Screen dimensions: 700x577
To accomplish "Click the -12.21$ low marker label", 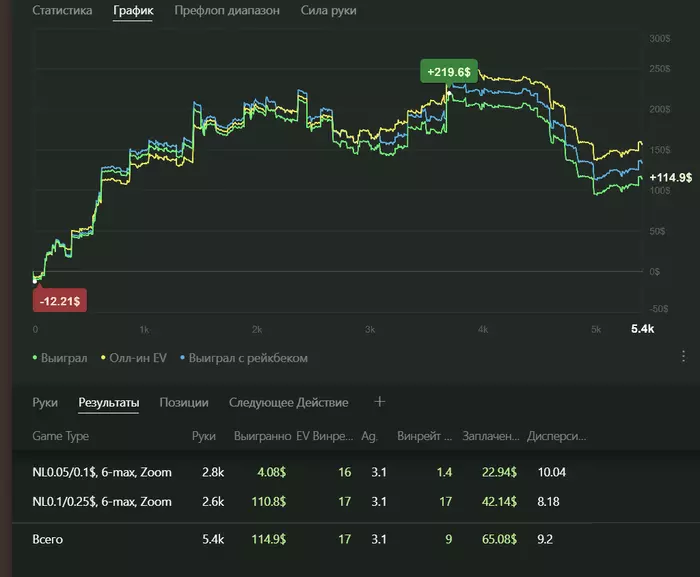I will 60,301.
